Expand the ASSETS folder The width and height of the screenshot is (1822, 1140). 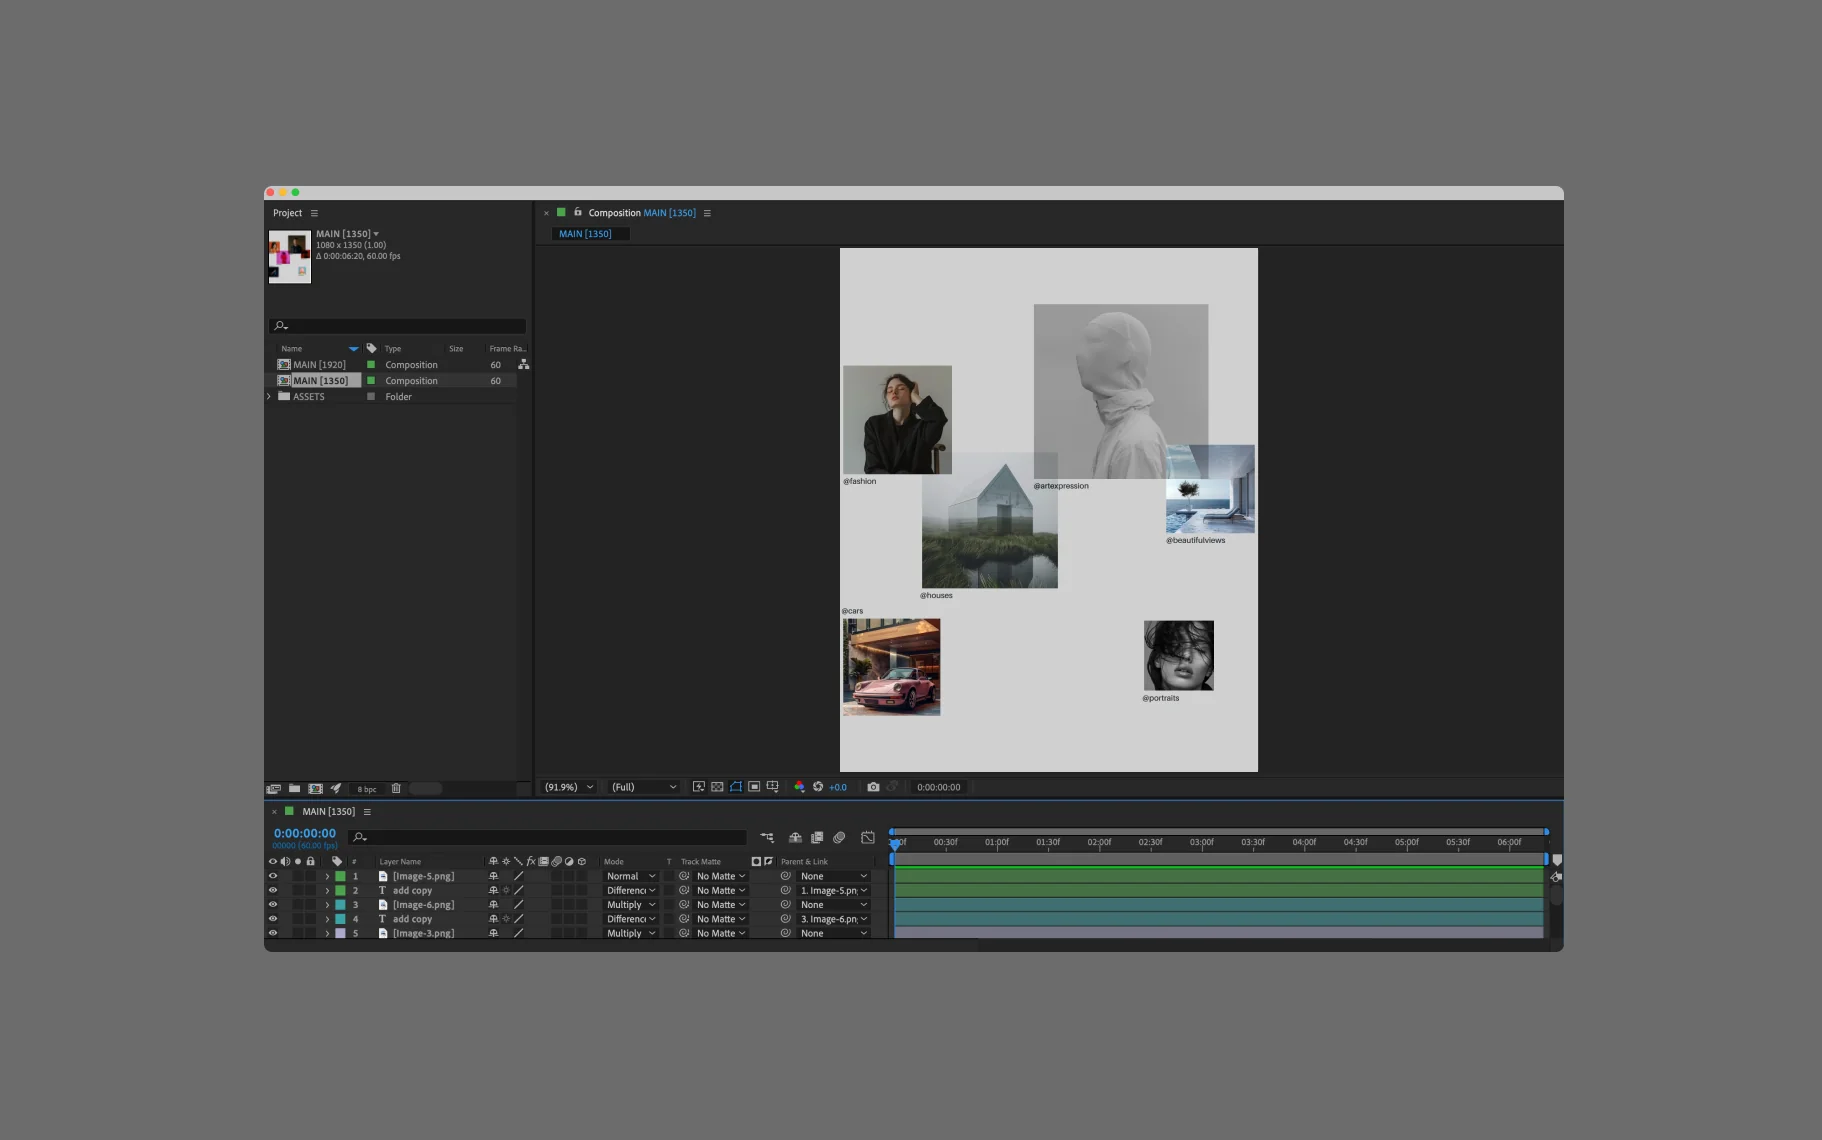click(x=269, y=397)
